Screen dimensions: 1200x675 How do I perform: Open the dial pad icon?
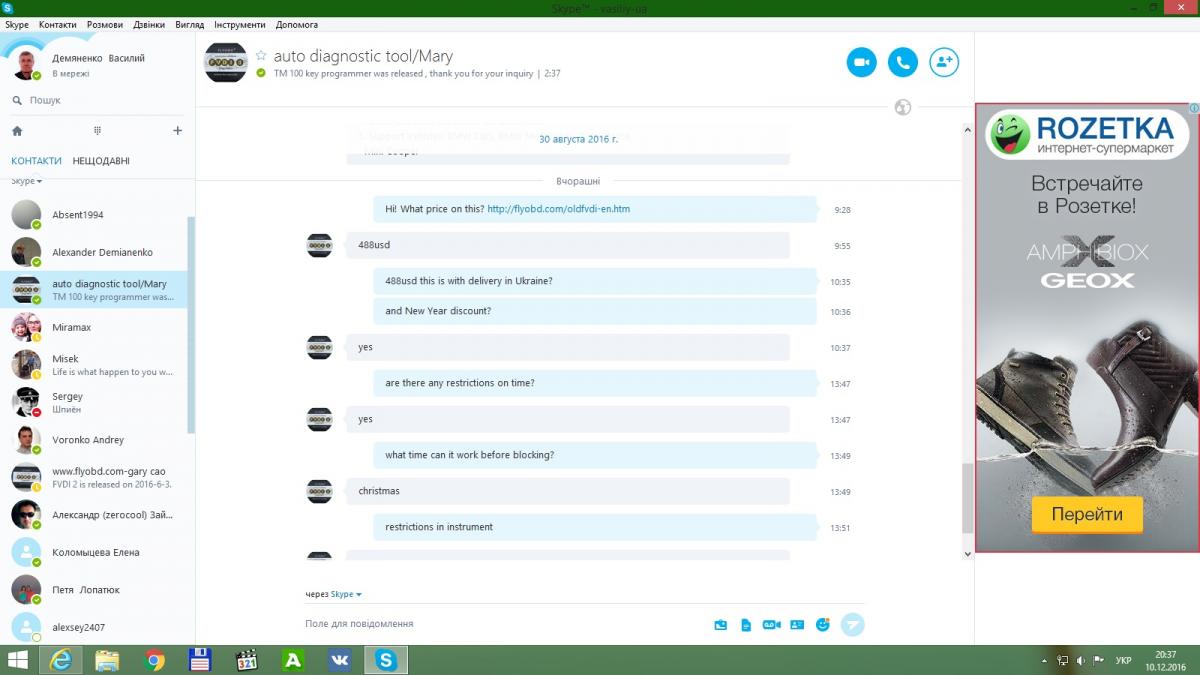97,131
